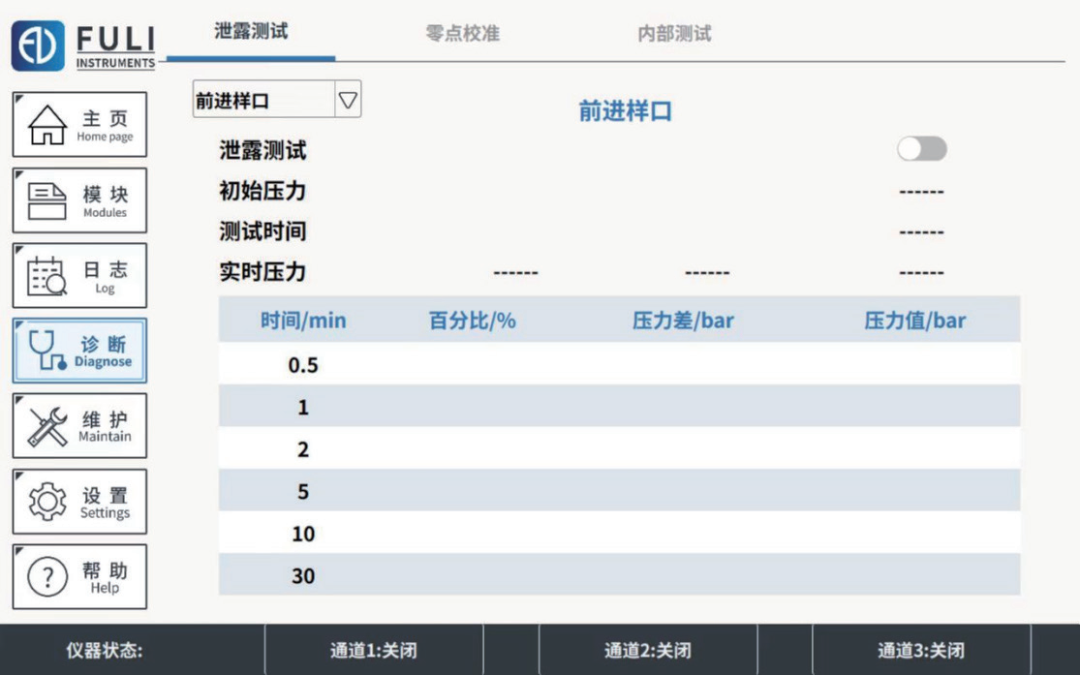Select the Diagnose stethoscope icon
This screenshot has width=1080, height=675.
pos(48,351)
